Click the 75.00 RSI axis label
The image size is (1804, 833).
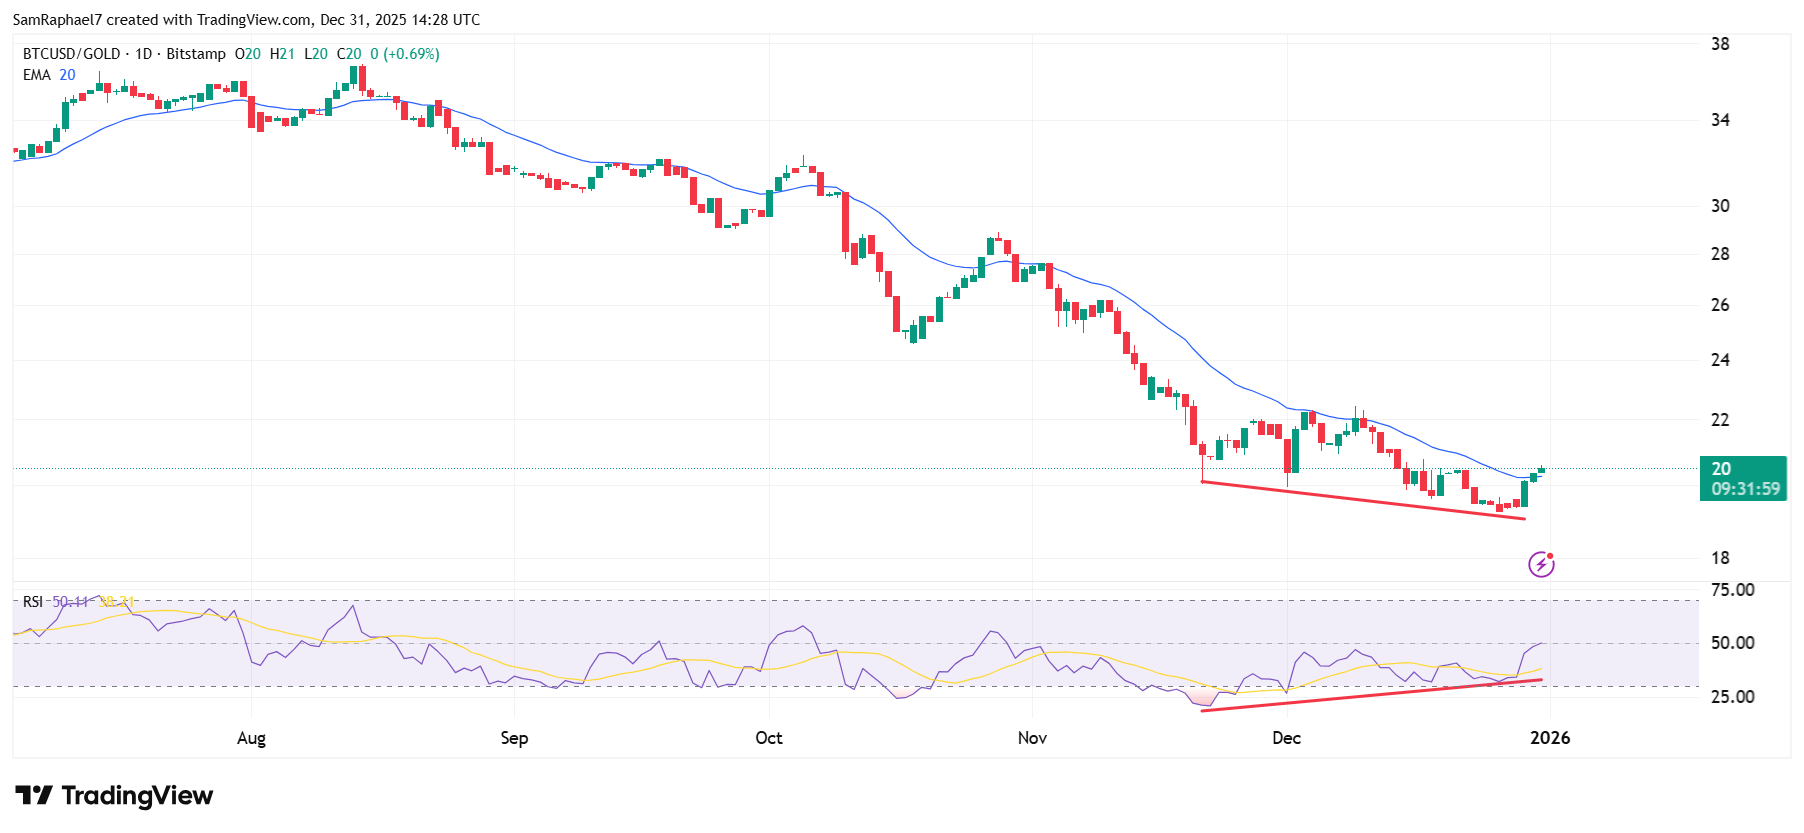[x=1732, y=590]
